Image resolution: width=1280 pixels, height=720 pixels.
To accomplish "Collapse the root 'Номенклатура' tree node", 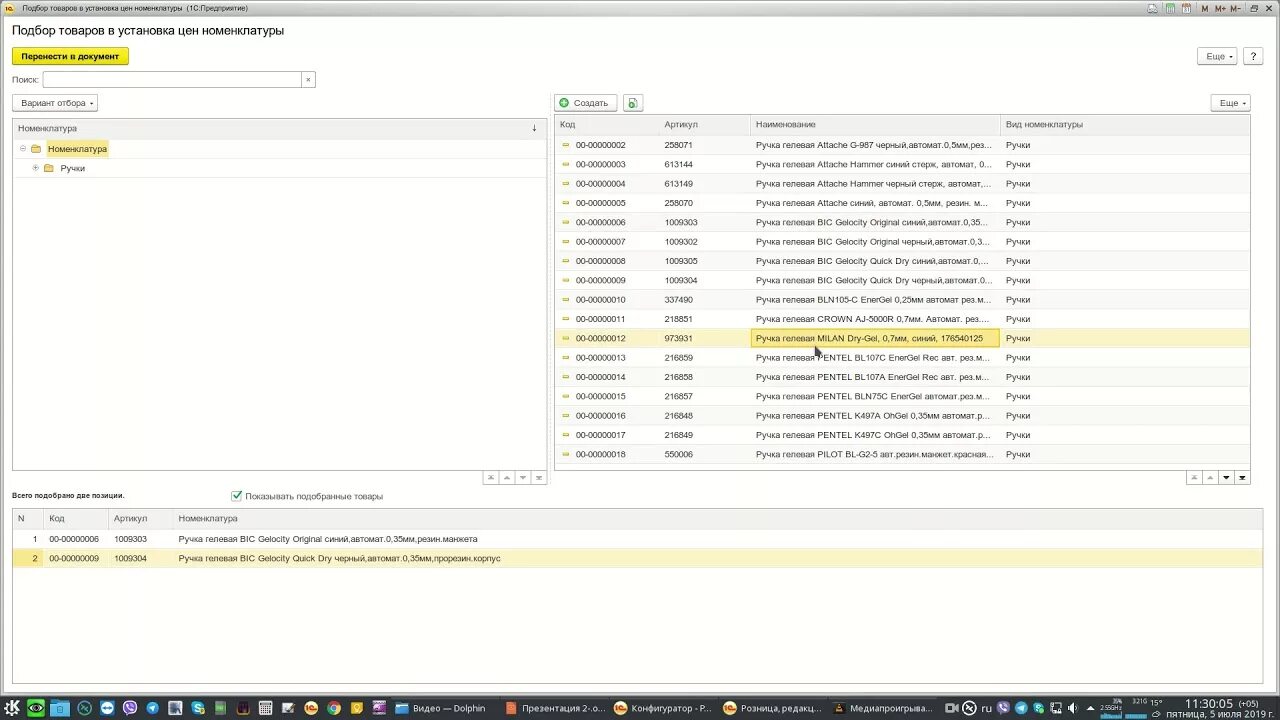I will coord(23,148).
